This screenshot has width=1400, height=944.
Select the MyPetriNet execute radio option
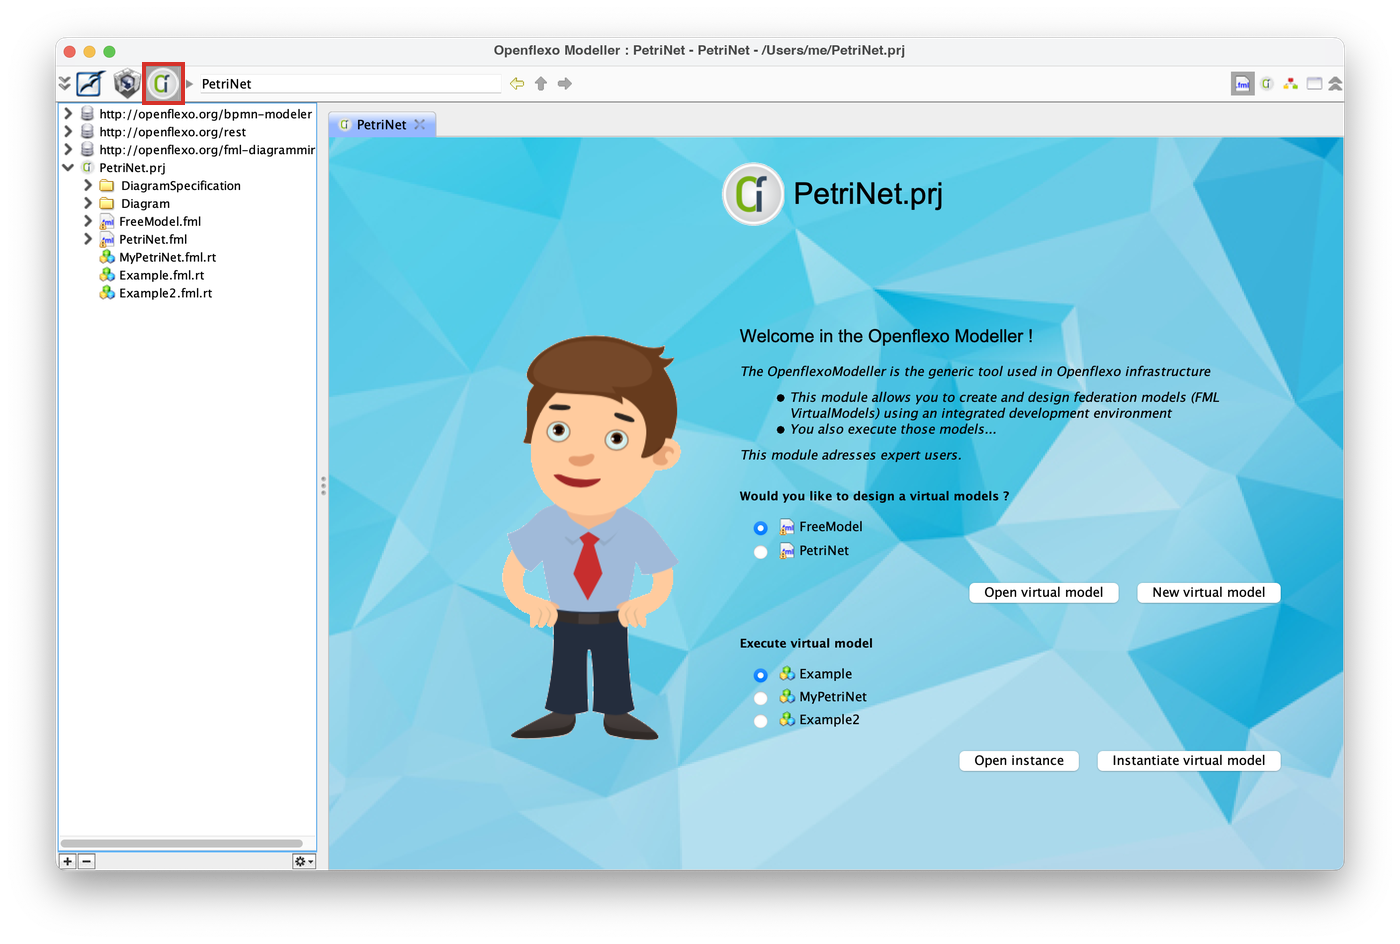coord(761,698)
